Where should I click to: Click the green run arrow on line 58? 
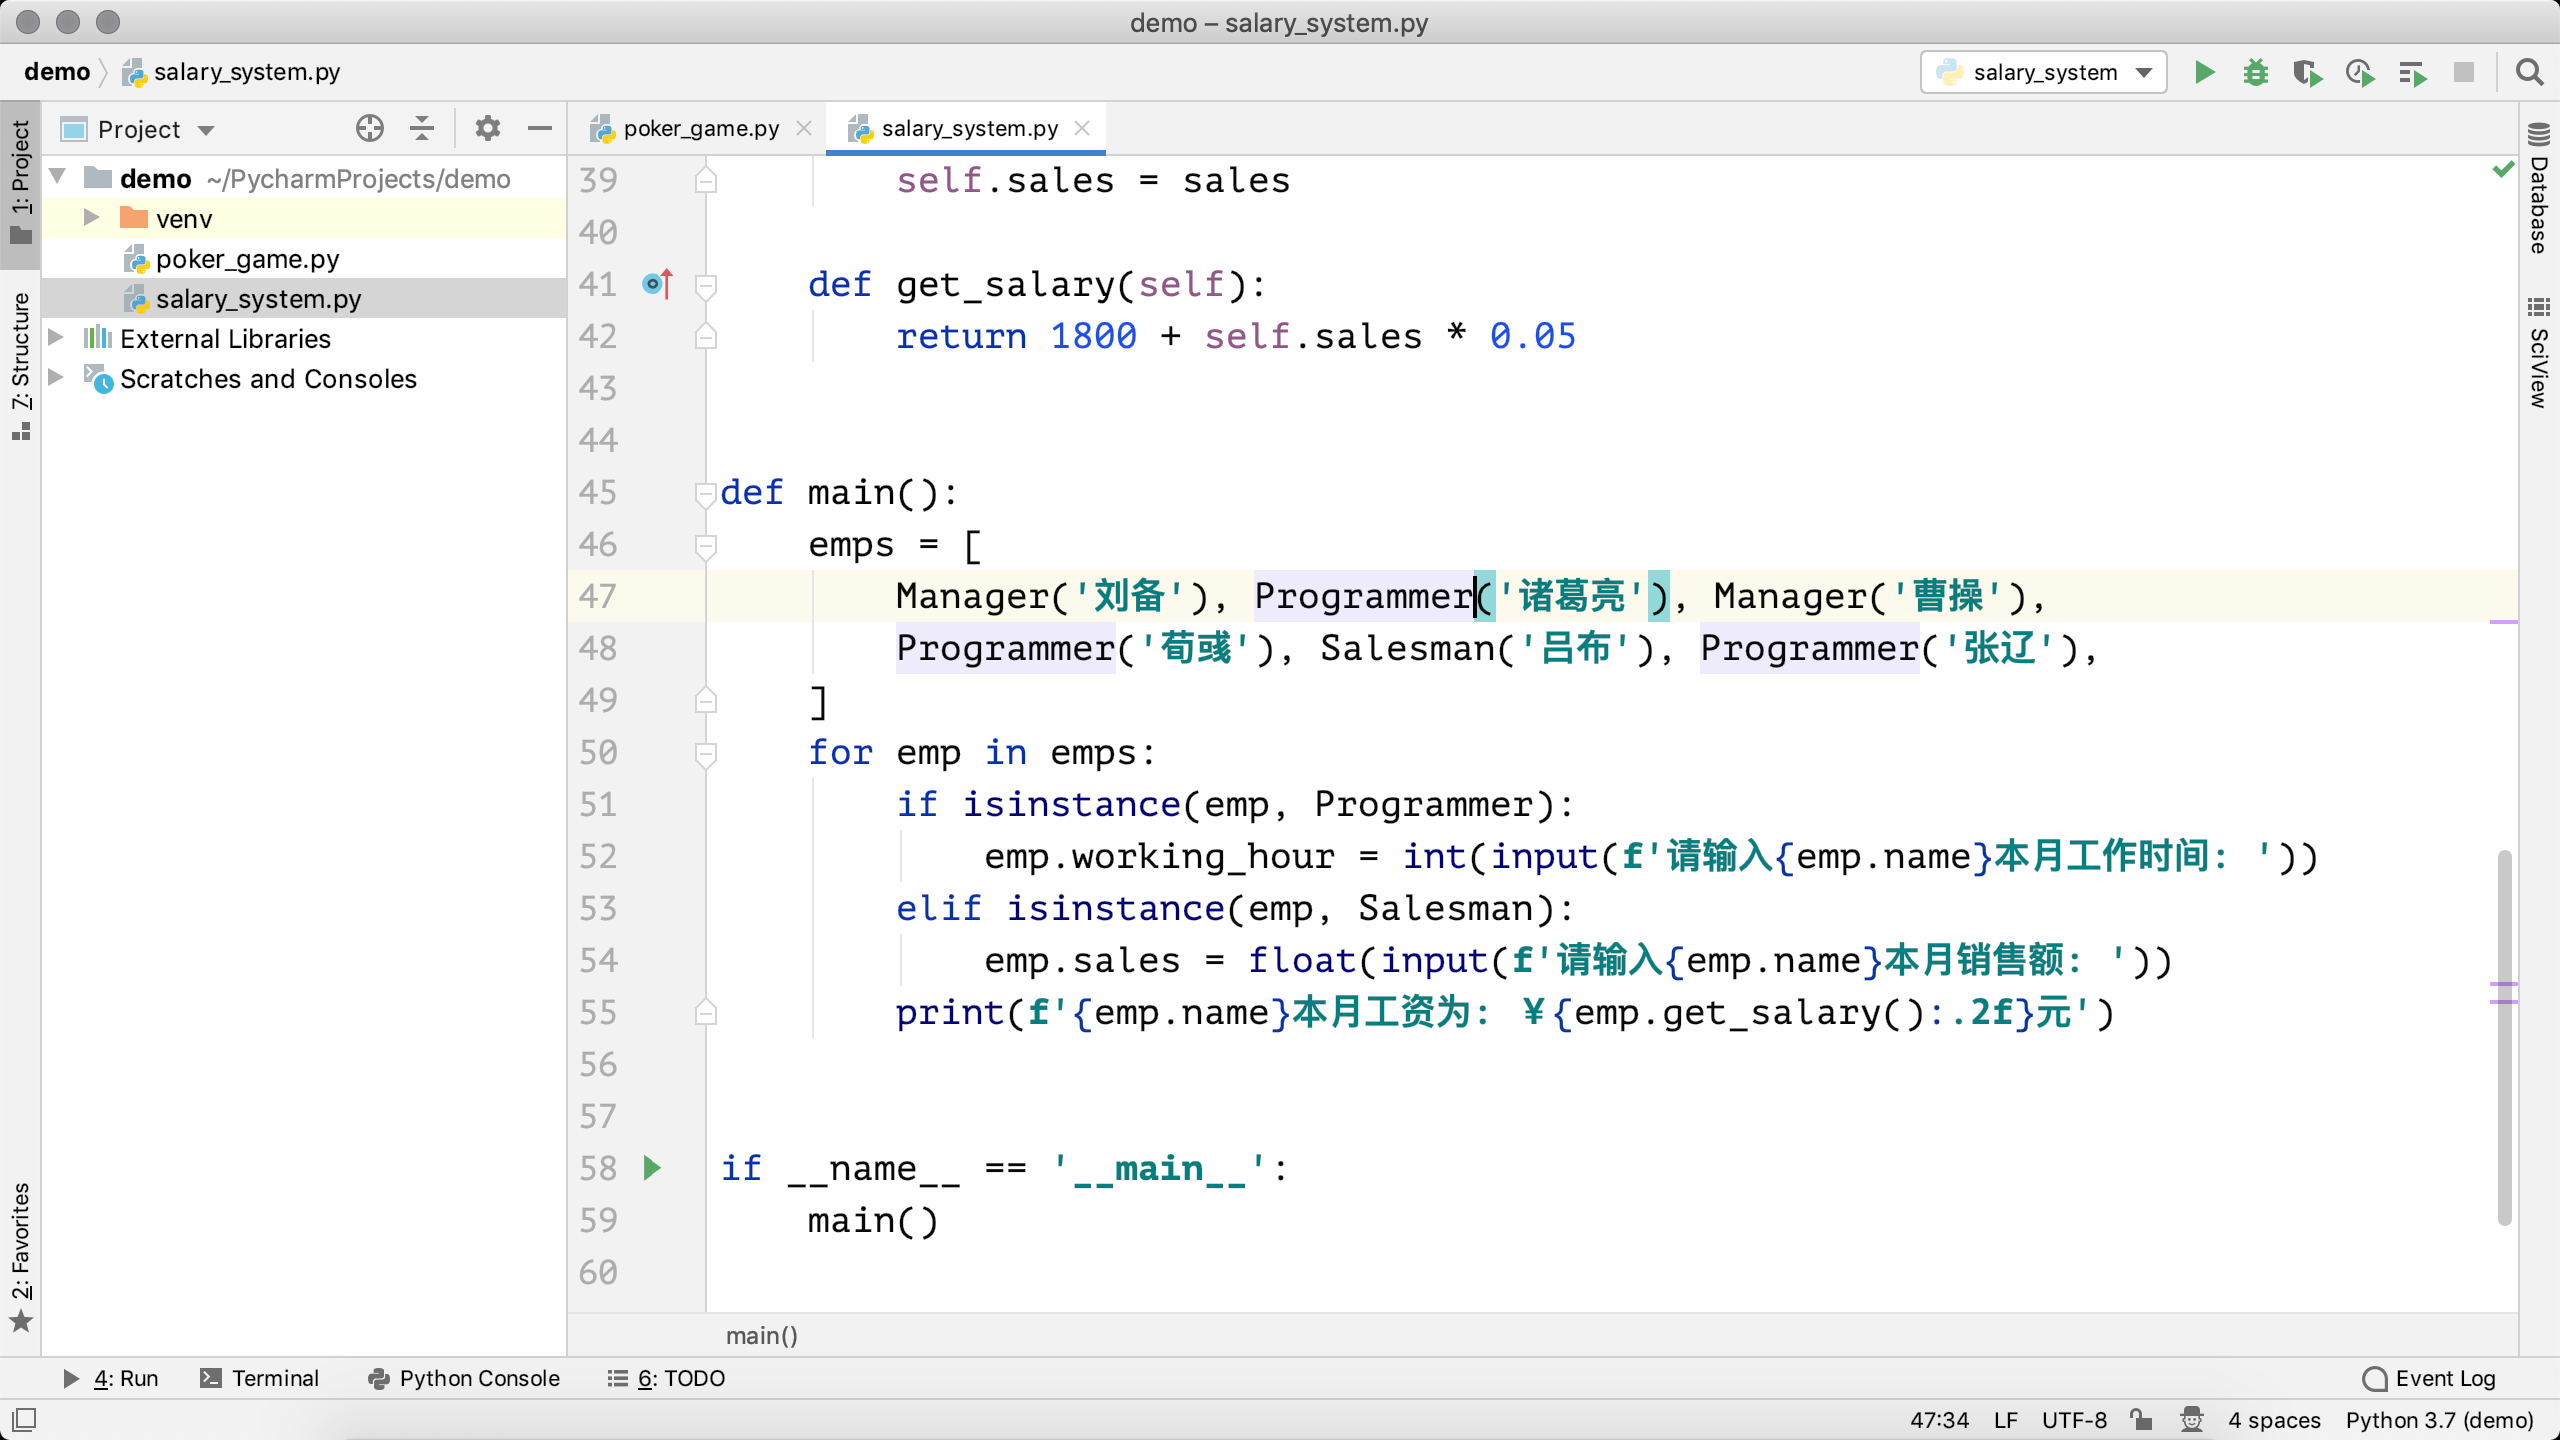652,1167
